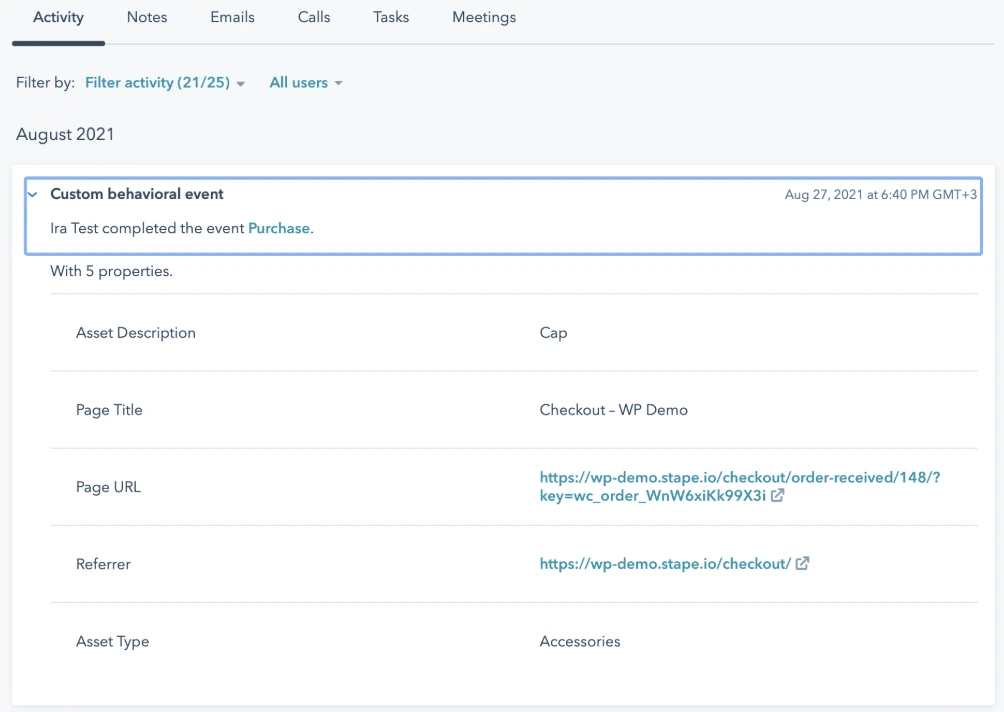Image resolution: width=1004 pixels, height=712 pixels.
Task: Click the Aug 27, 2021 timestamp
Action: pos(881,195)
